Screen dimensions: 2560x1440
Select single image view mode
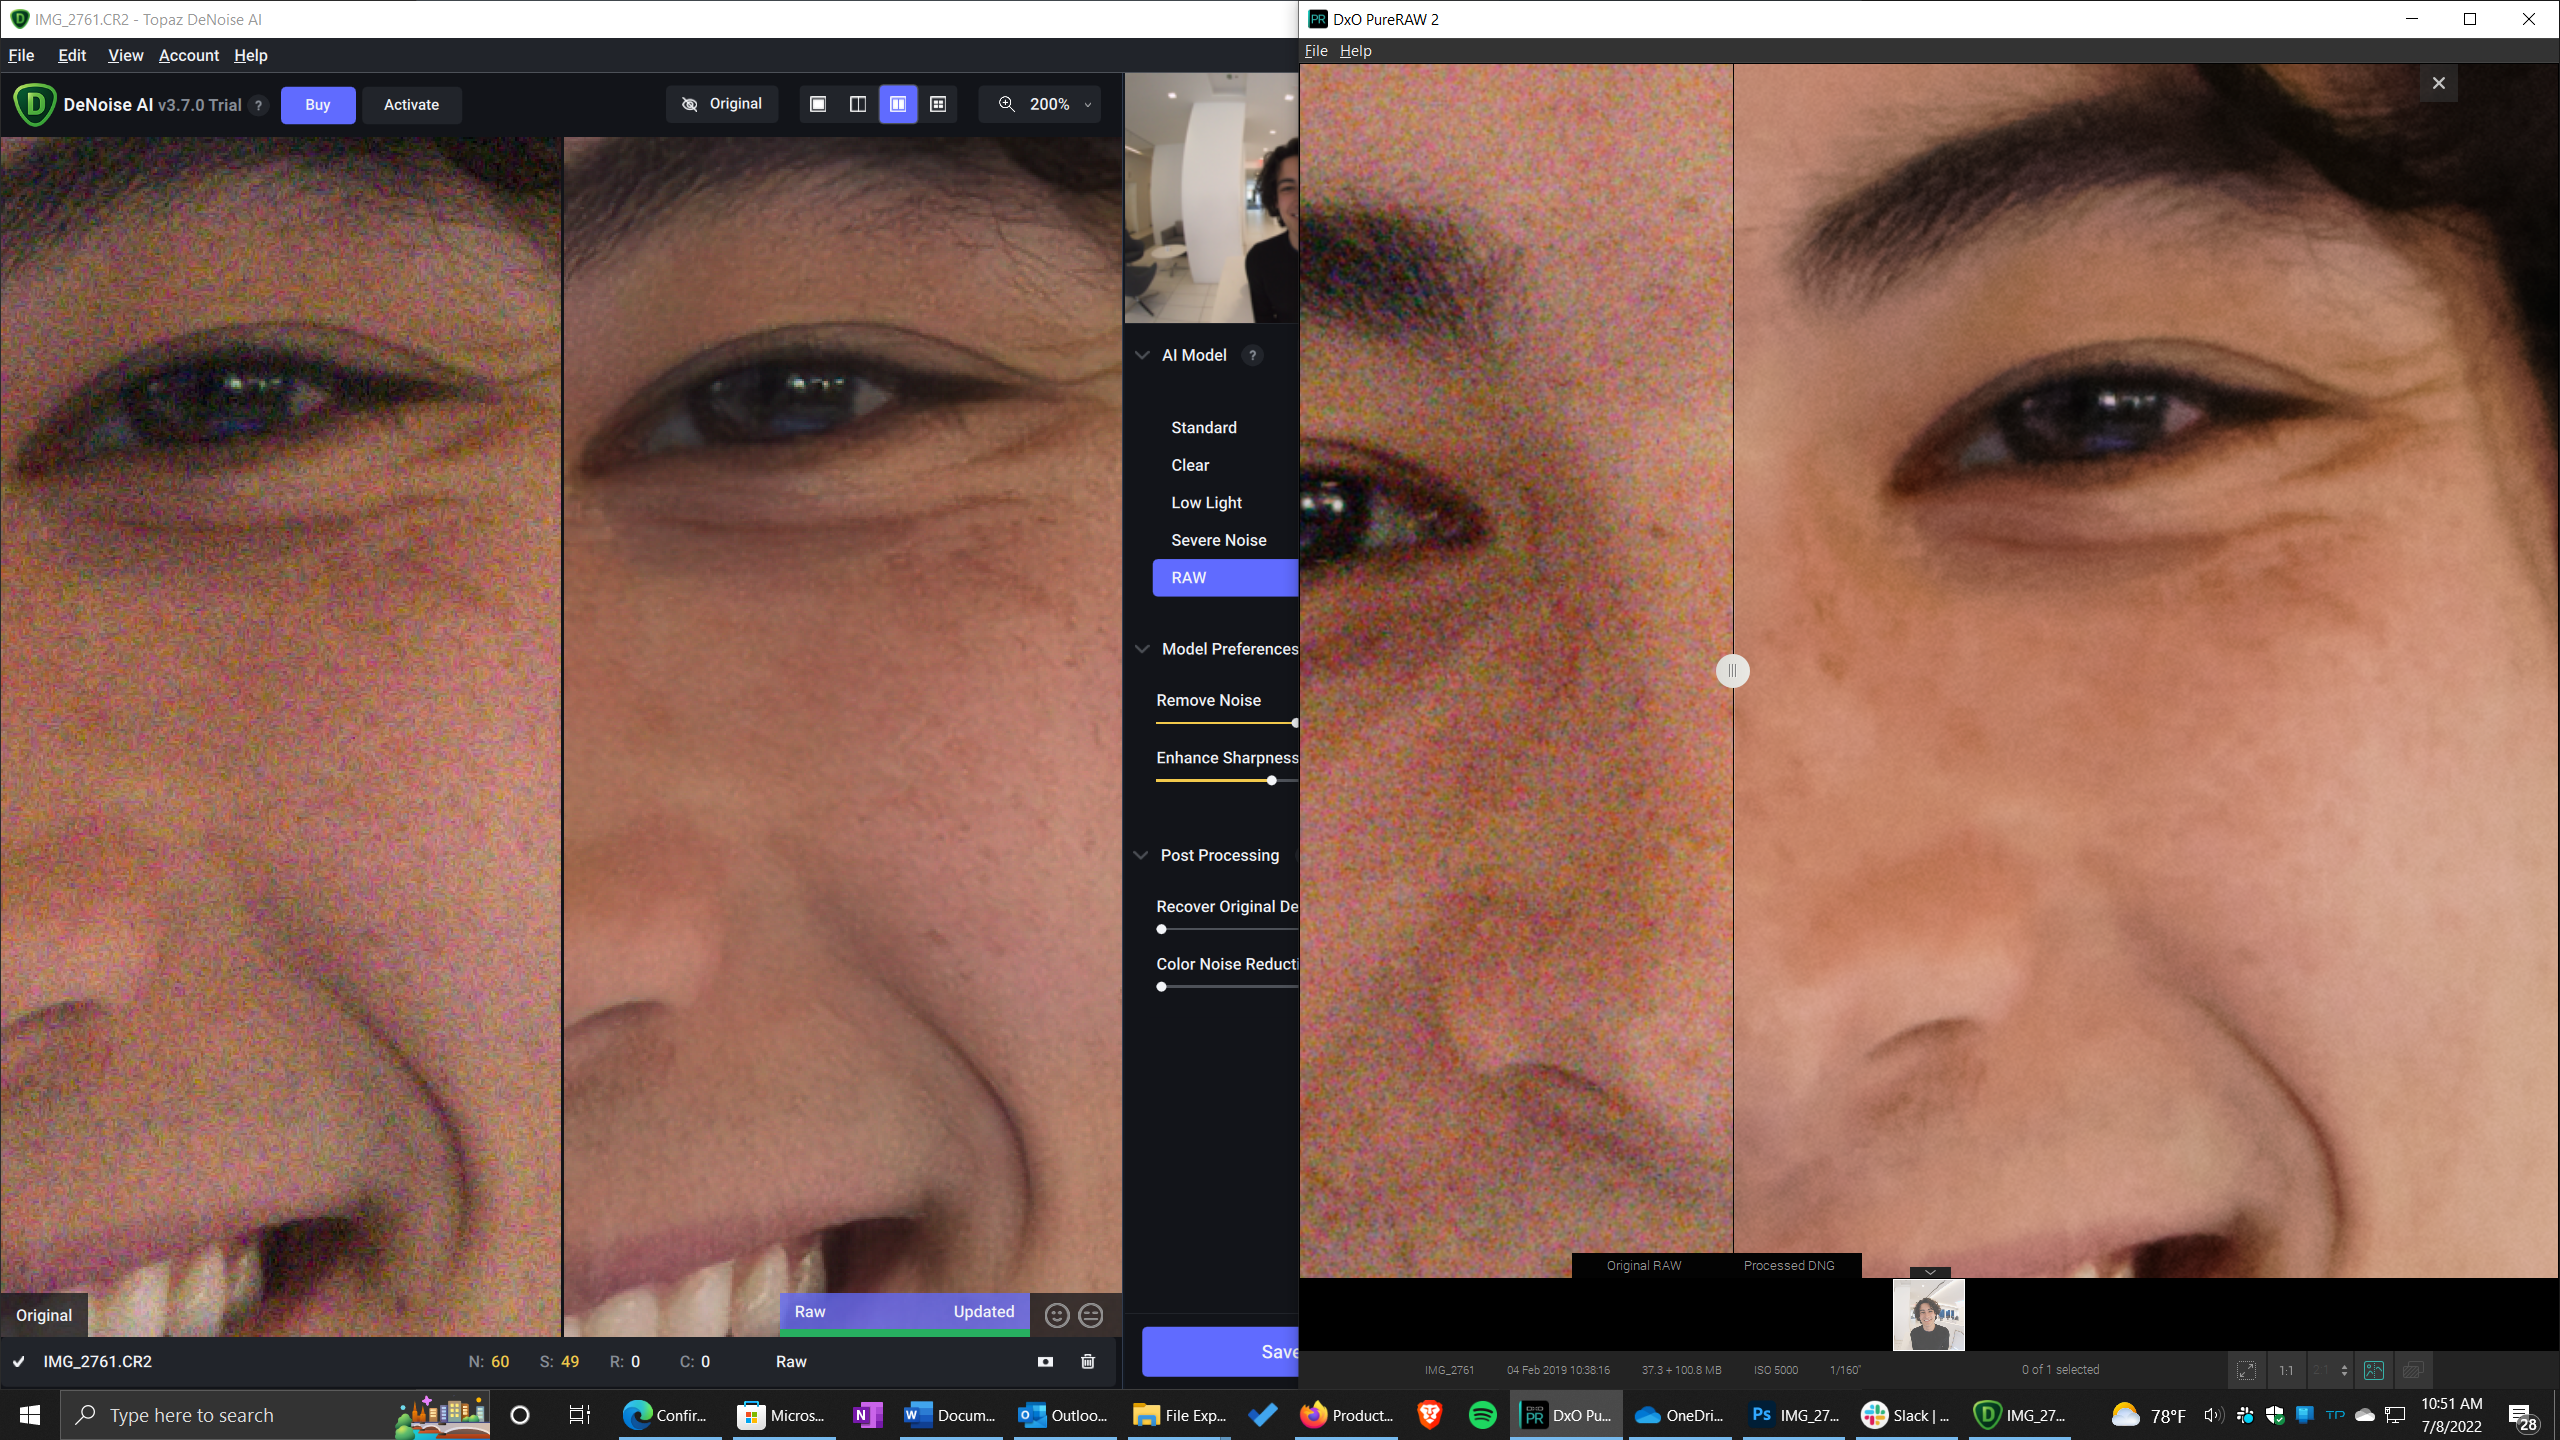(x=817, y=103)
